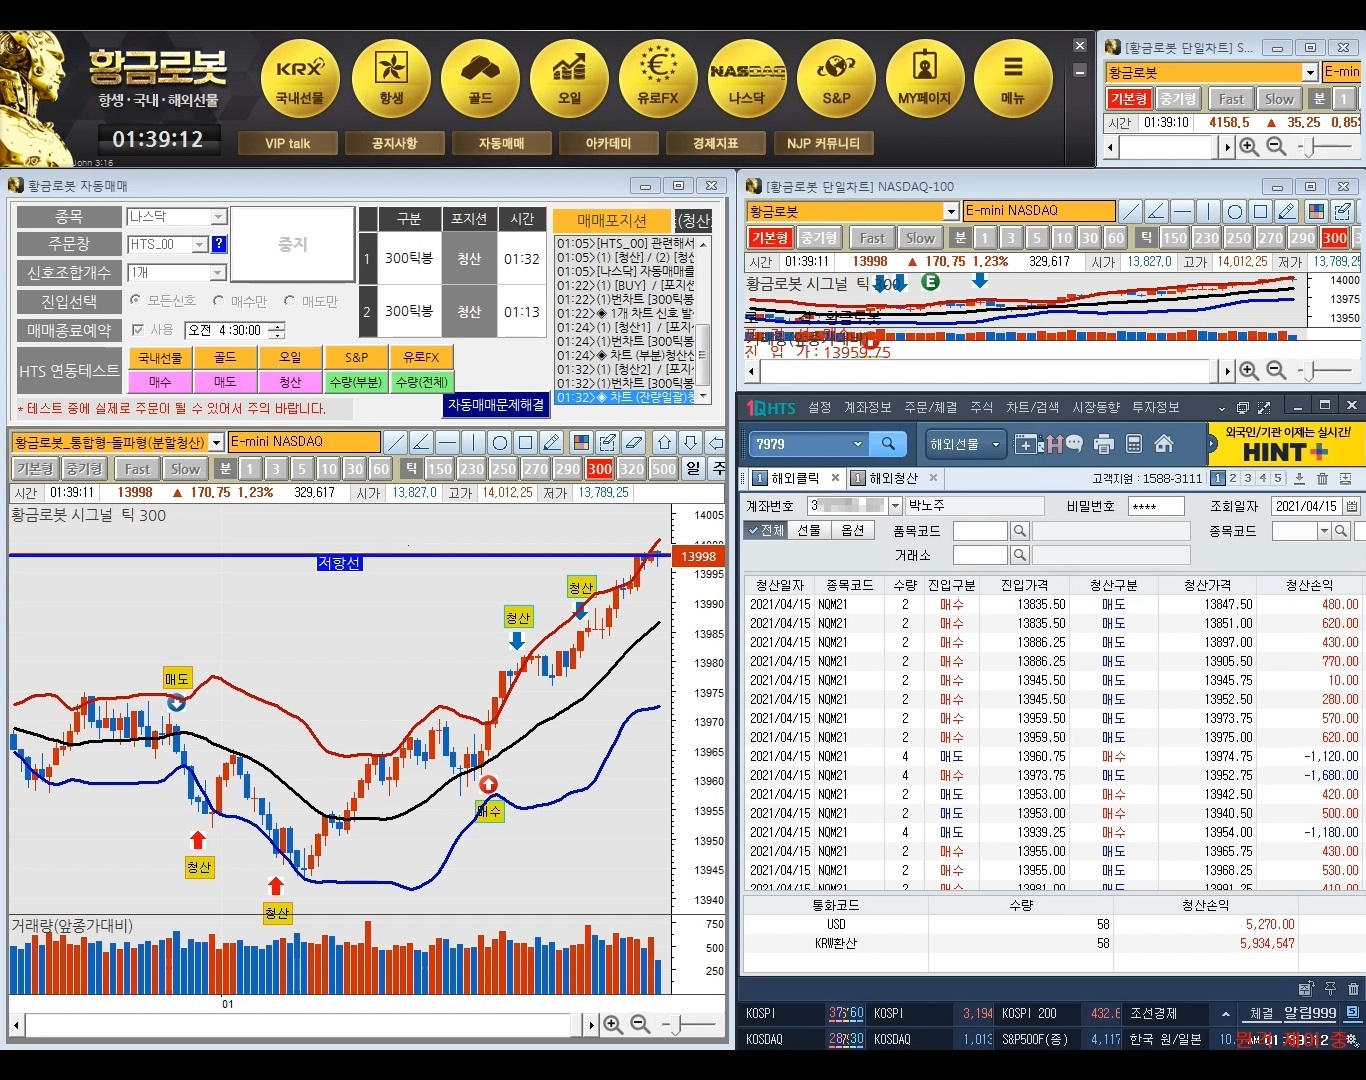Select 300 tick button in bottom chart
This screenshot has width=1366, height=1080.
[600, 469]
